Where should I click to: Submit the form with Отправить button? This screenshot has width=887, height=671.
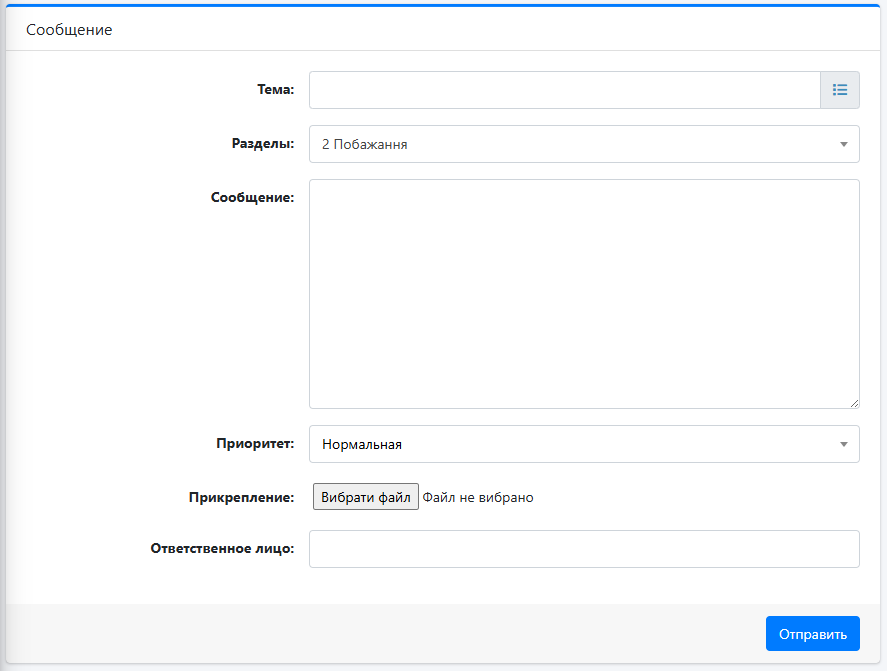tap(813, 634)
